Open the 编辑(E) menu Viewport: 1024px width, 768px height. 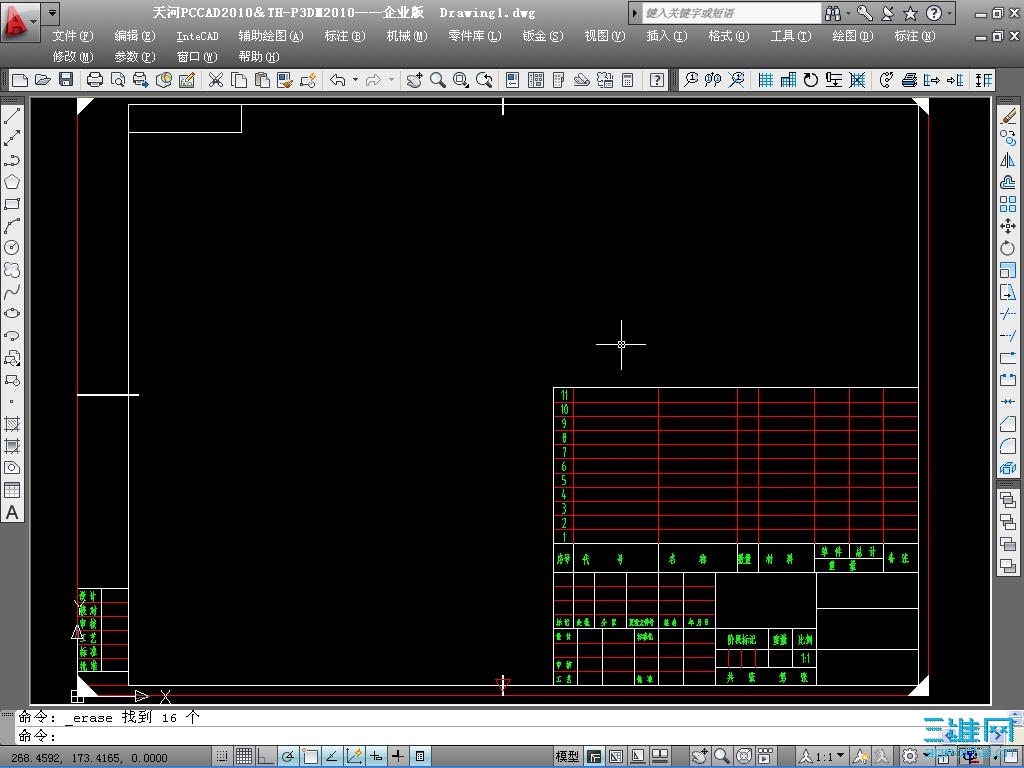pyautogui.click(x=135, y=36)
